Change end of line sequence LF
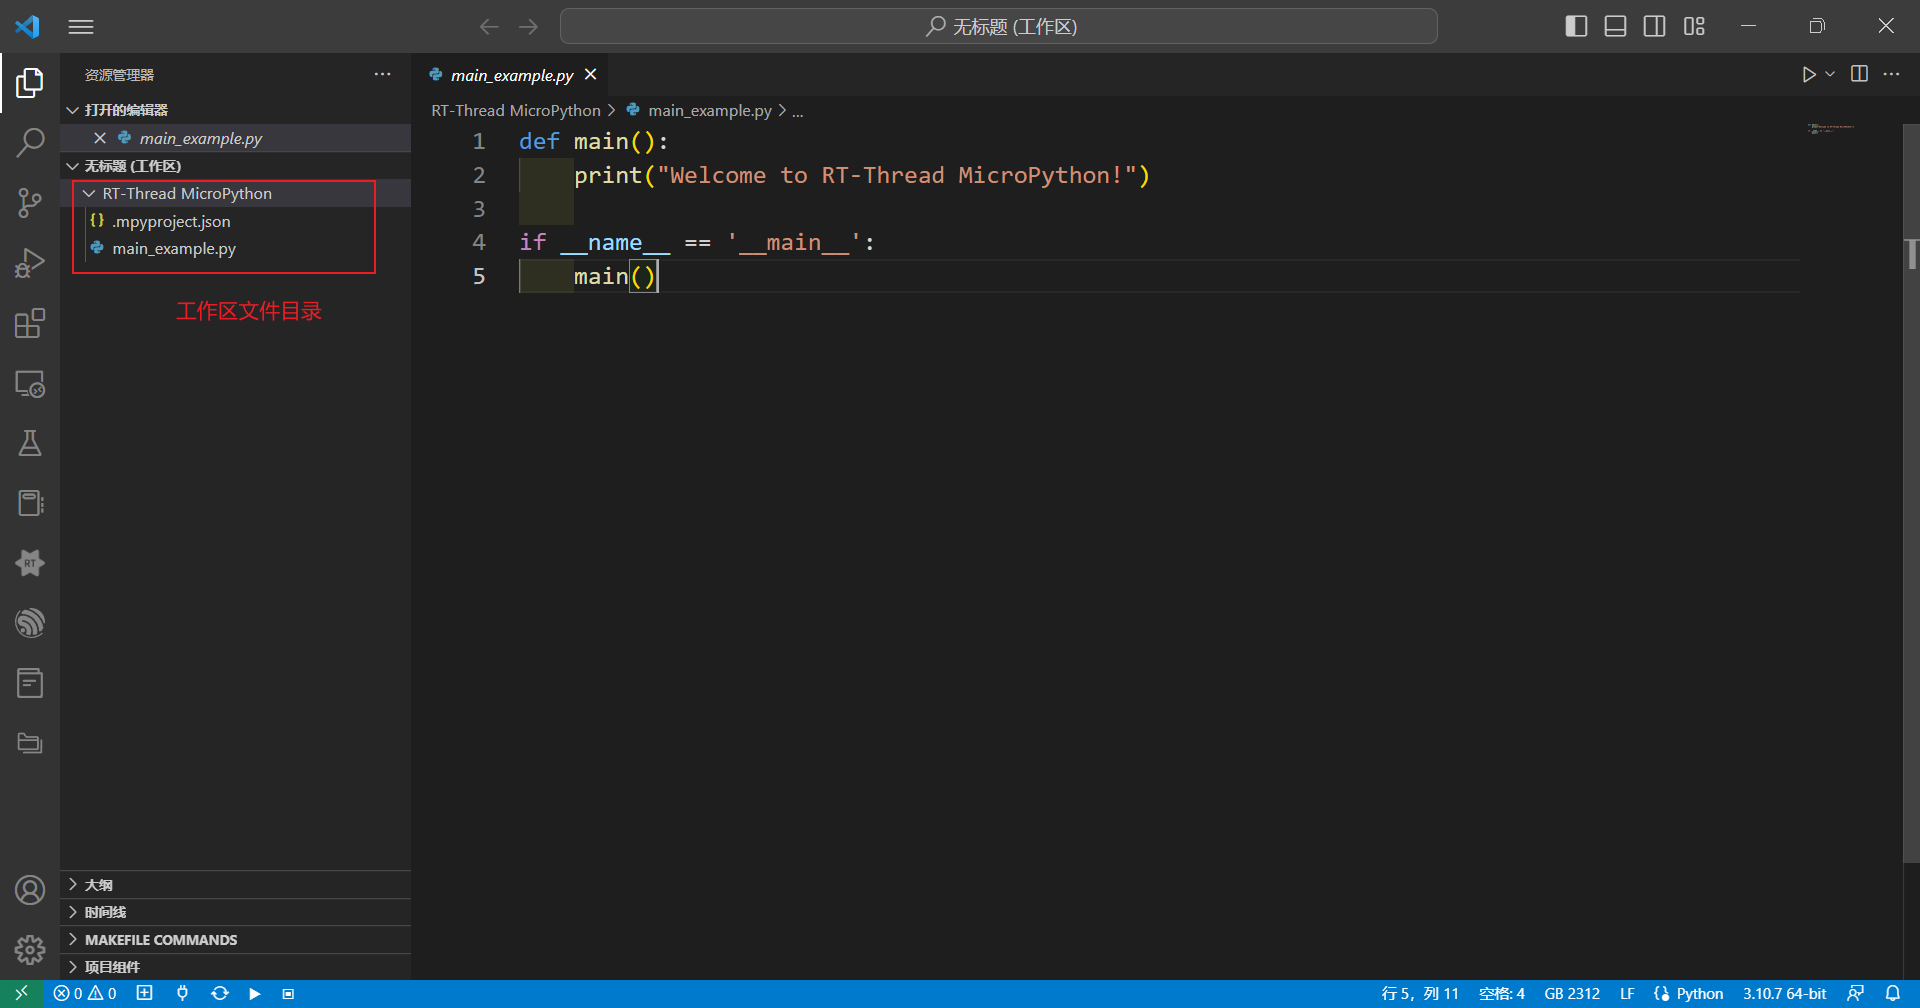 pyautogui.click(x=1627, y=994)
